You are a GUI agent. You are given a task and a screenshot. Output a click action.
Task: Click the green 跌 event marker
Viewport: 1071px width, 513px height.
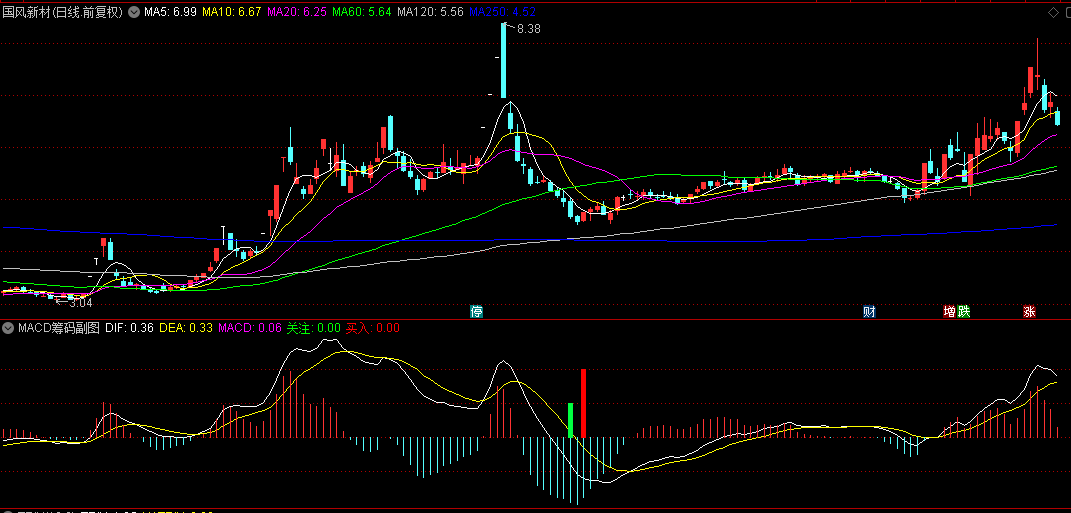pyautogui.click(x=964, y=312)
